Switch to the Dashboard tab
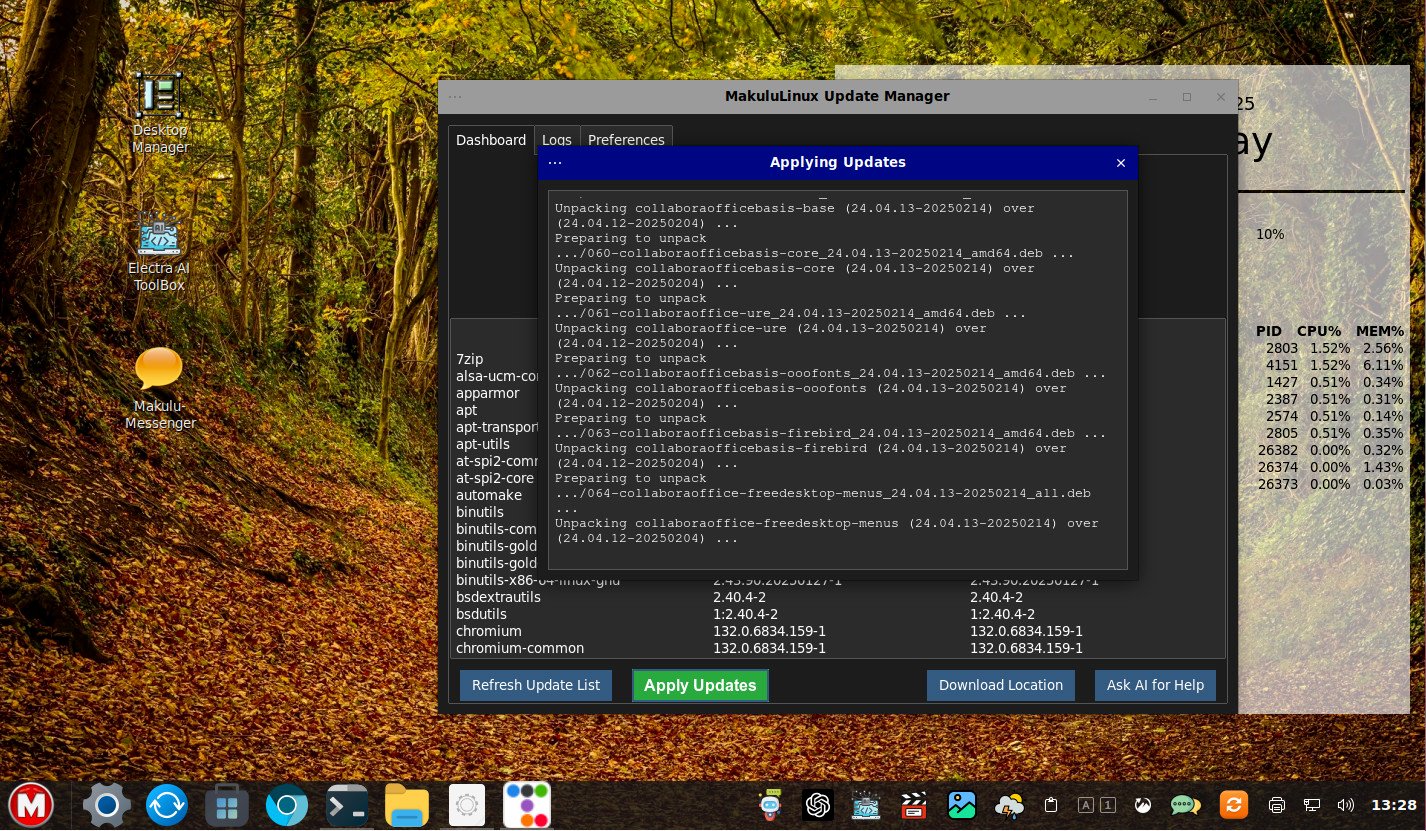Viewport: 1426px width, 831px height. pos(491,140)
